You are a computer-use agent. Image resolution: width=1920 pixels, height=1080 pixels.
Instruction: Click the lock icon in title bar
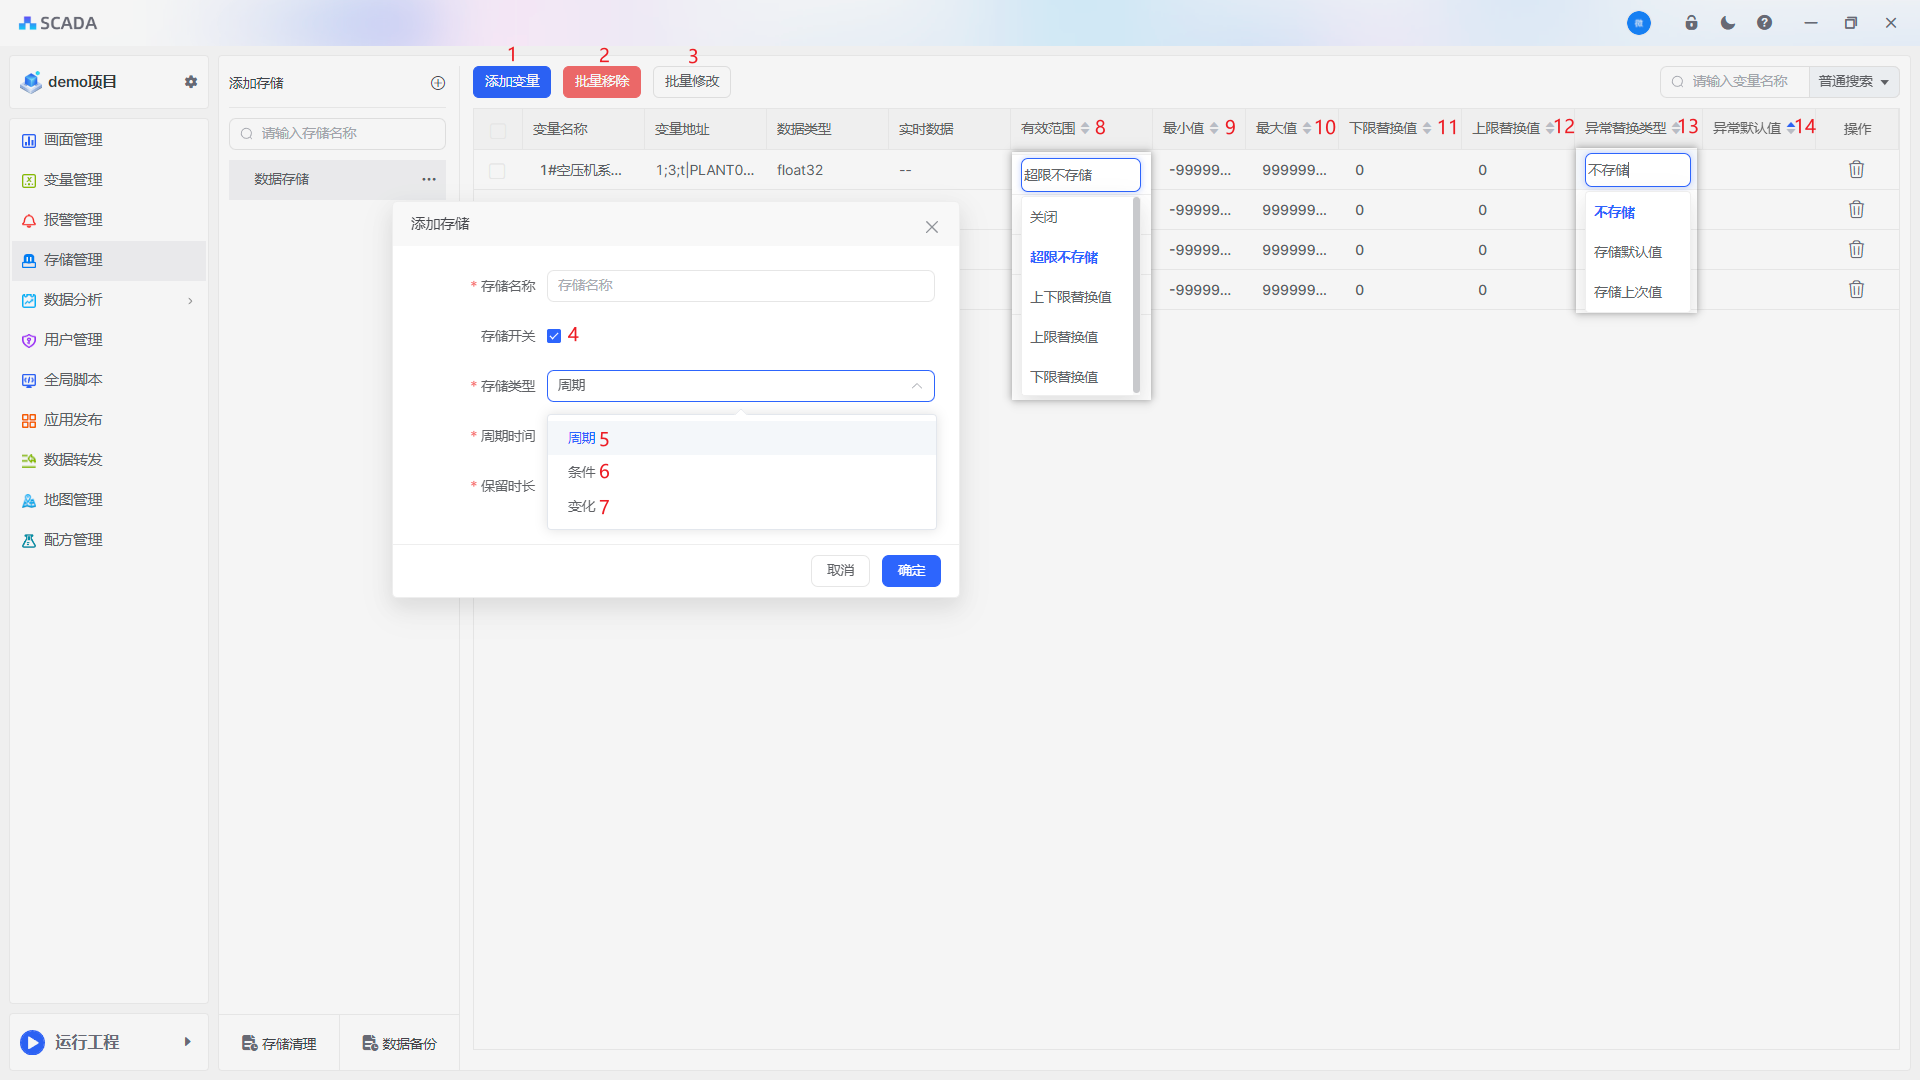(x=1691, y=23)
